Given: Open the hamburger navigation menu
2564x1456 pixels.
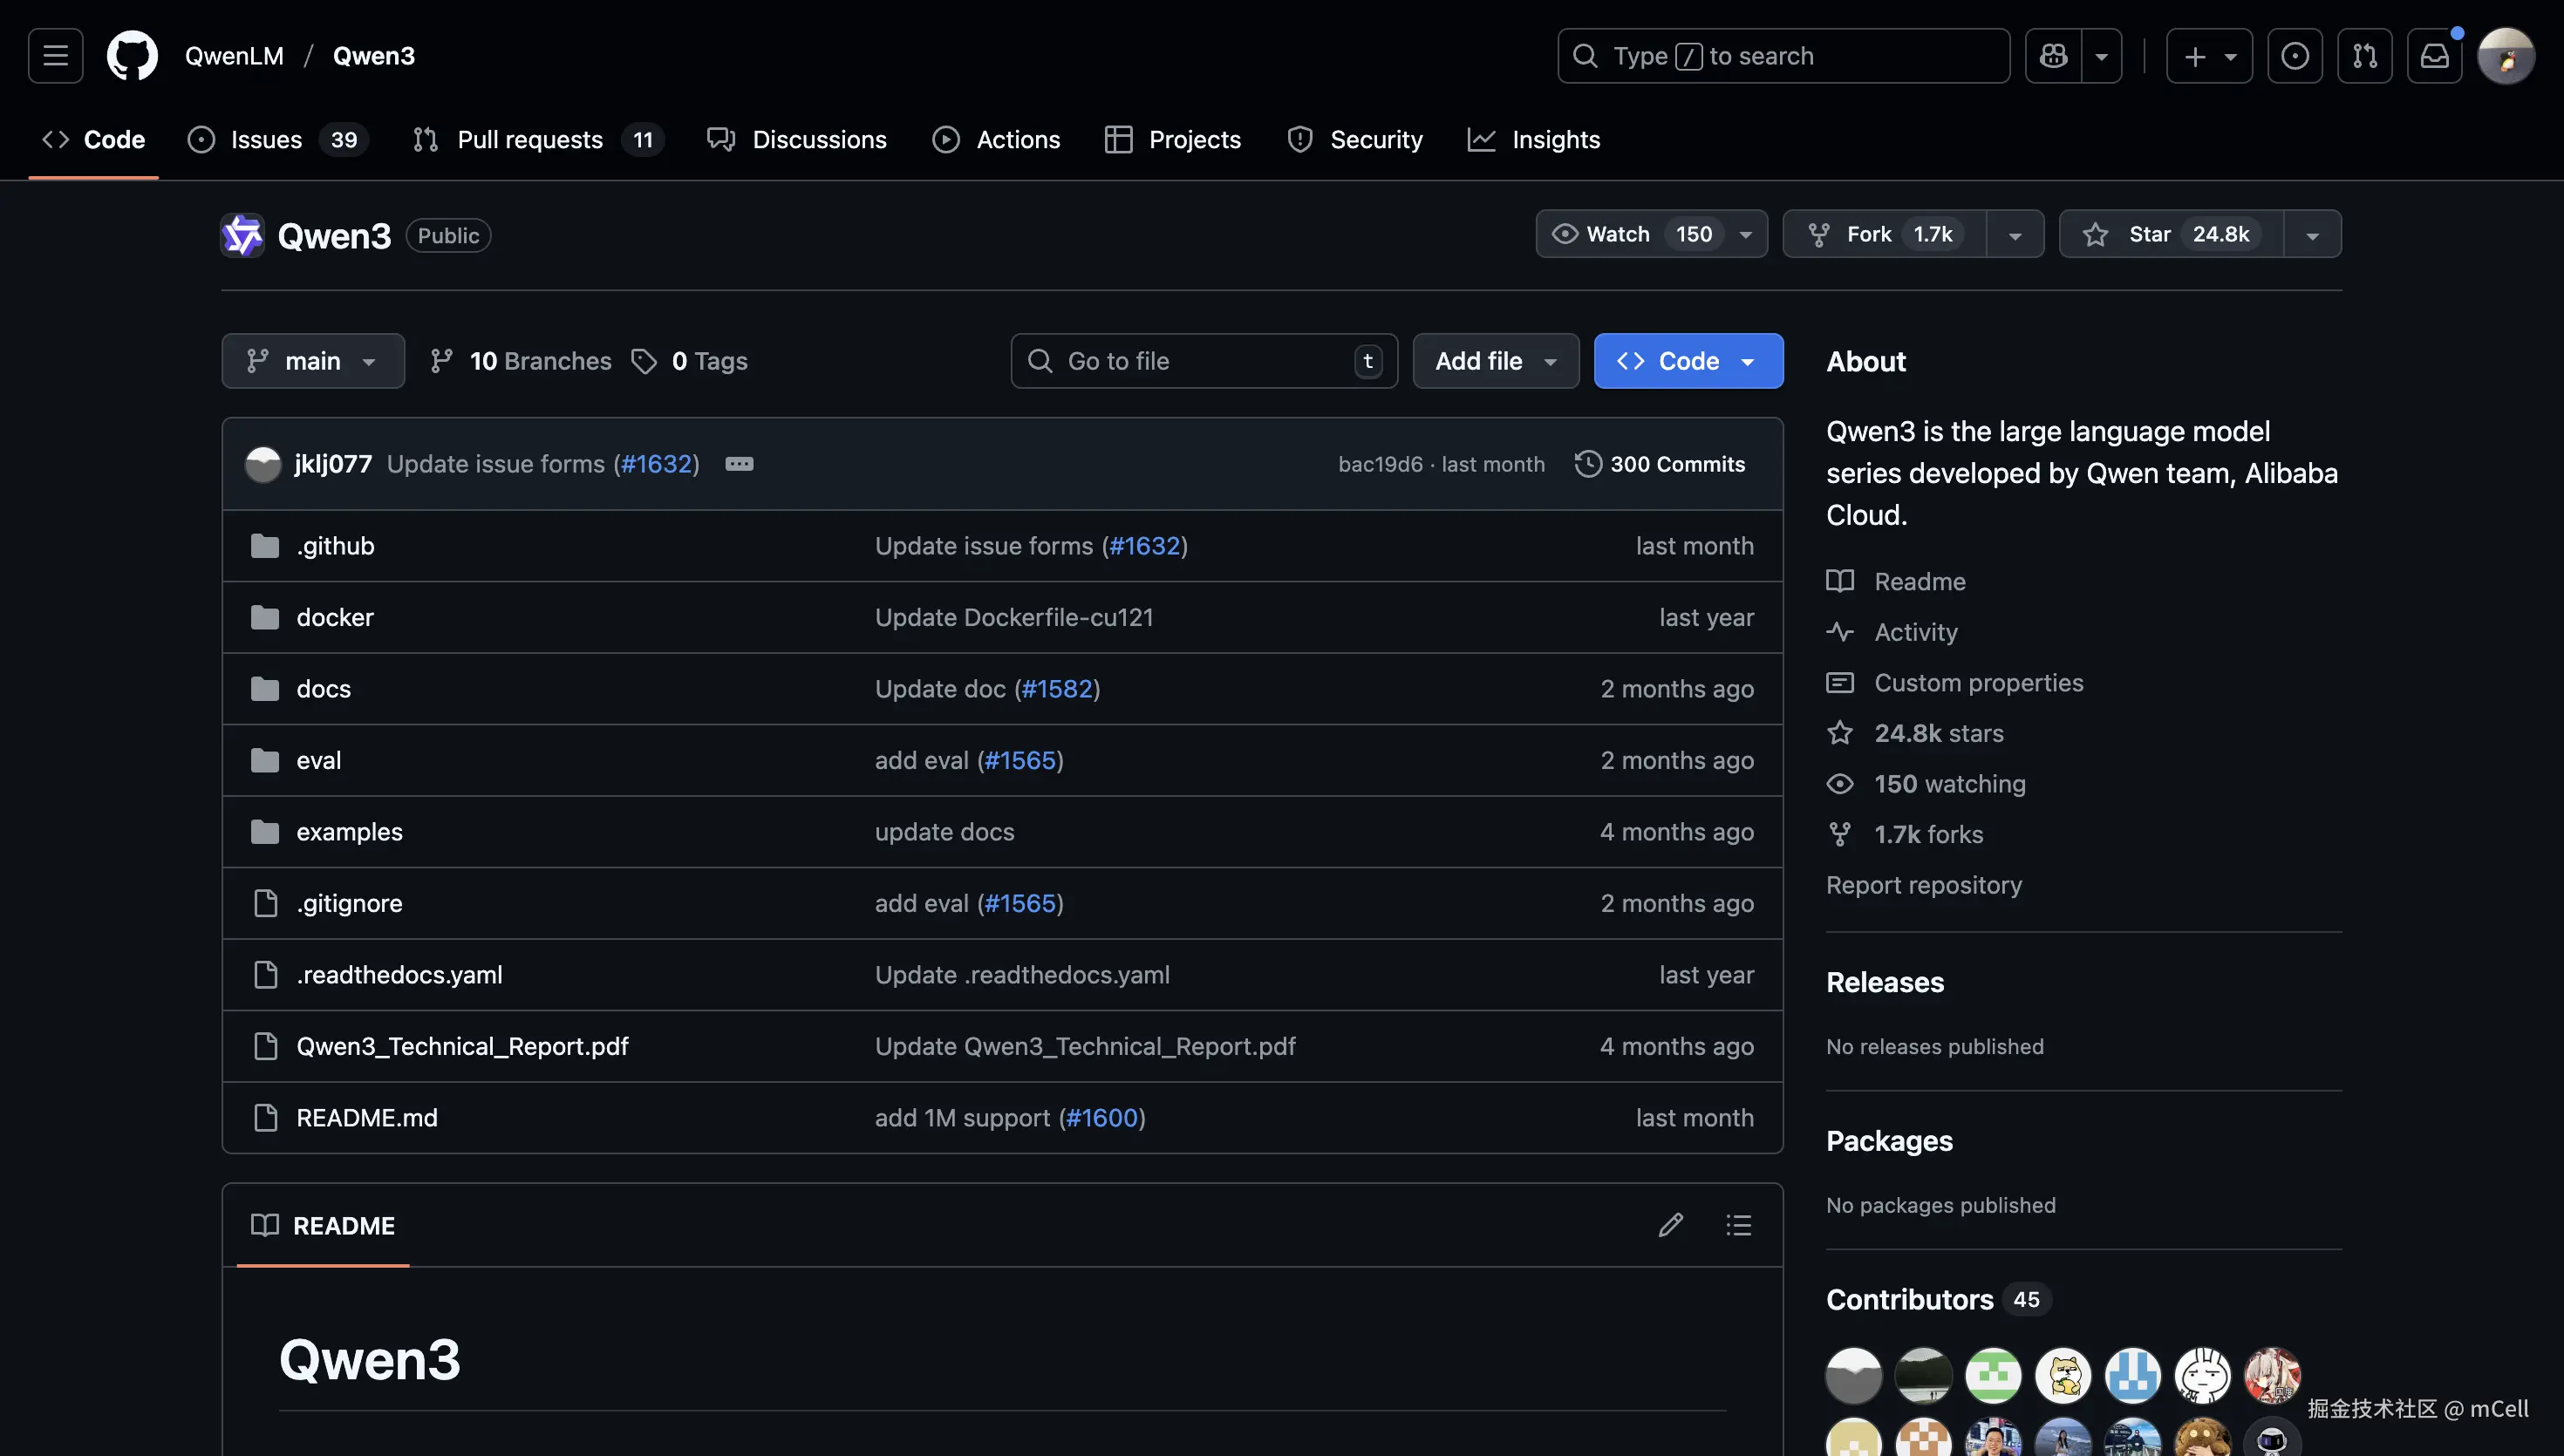Looking at the screenshot, I should point(55,56).
